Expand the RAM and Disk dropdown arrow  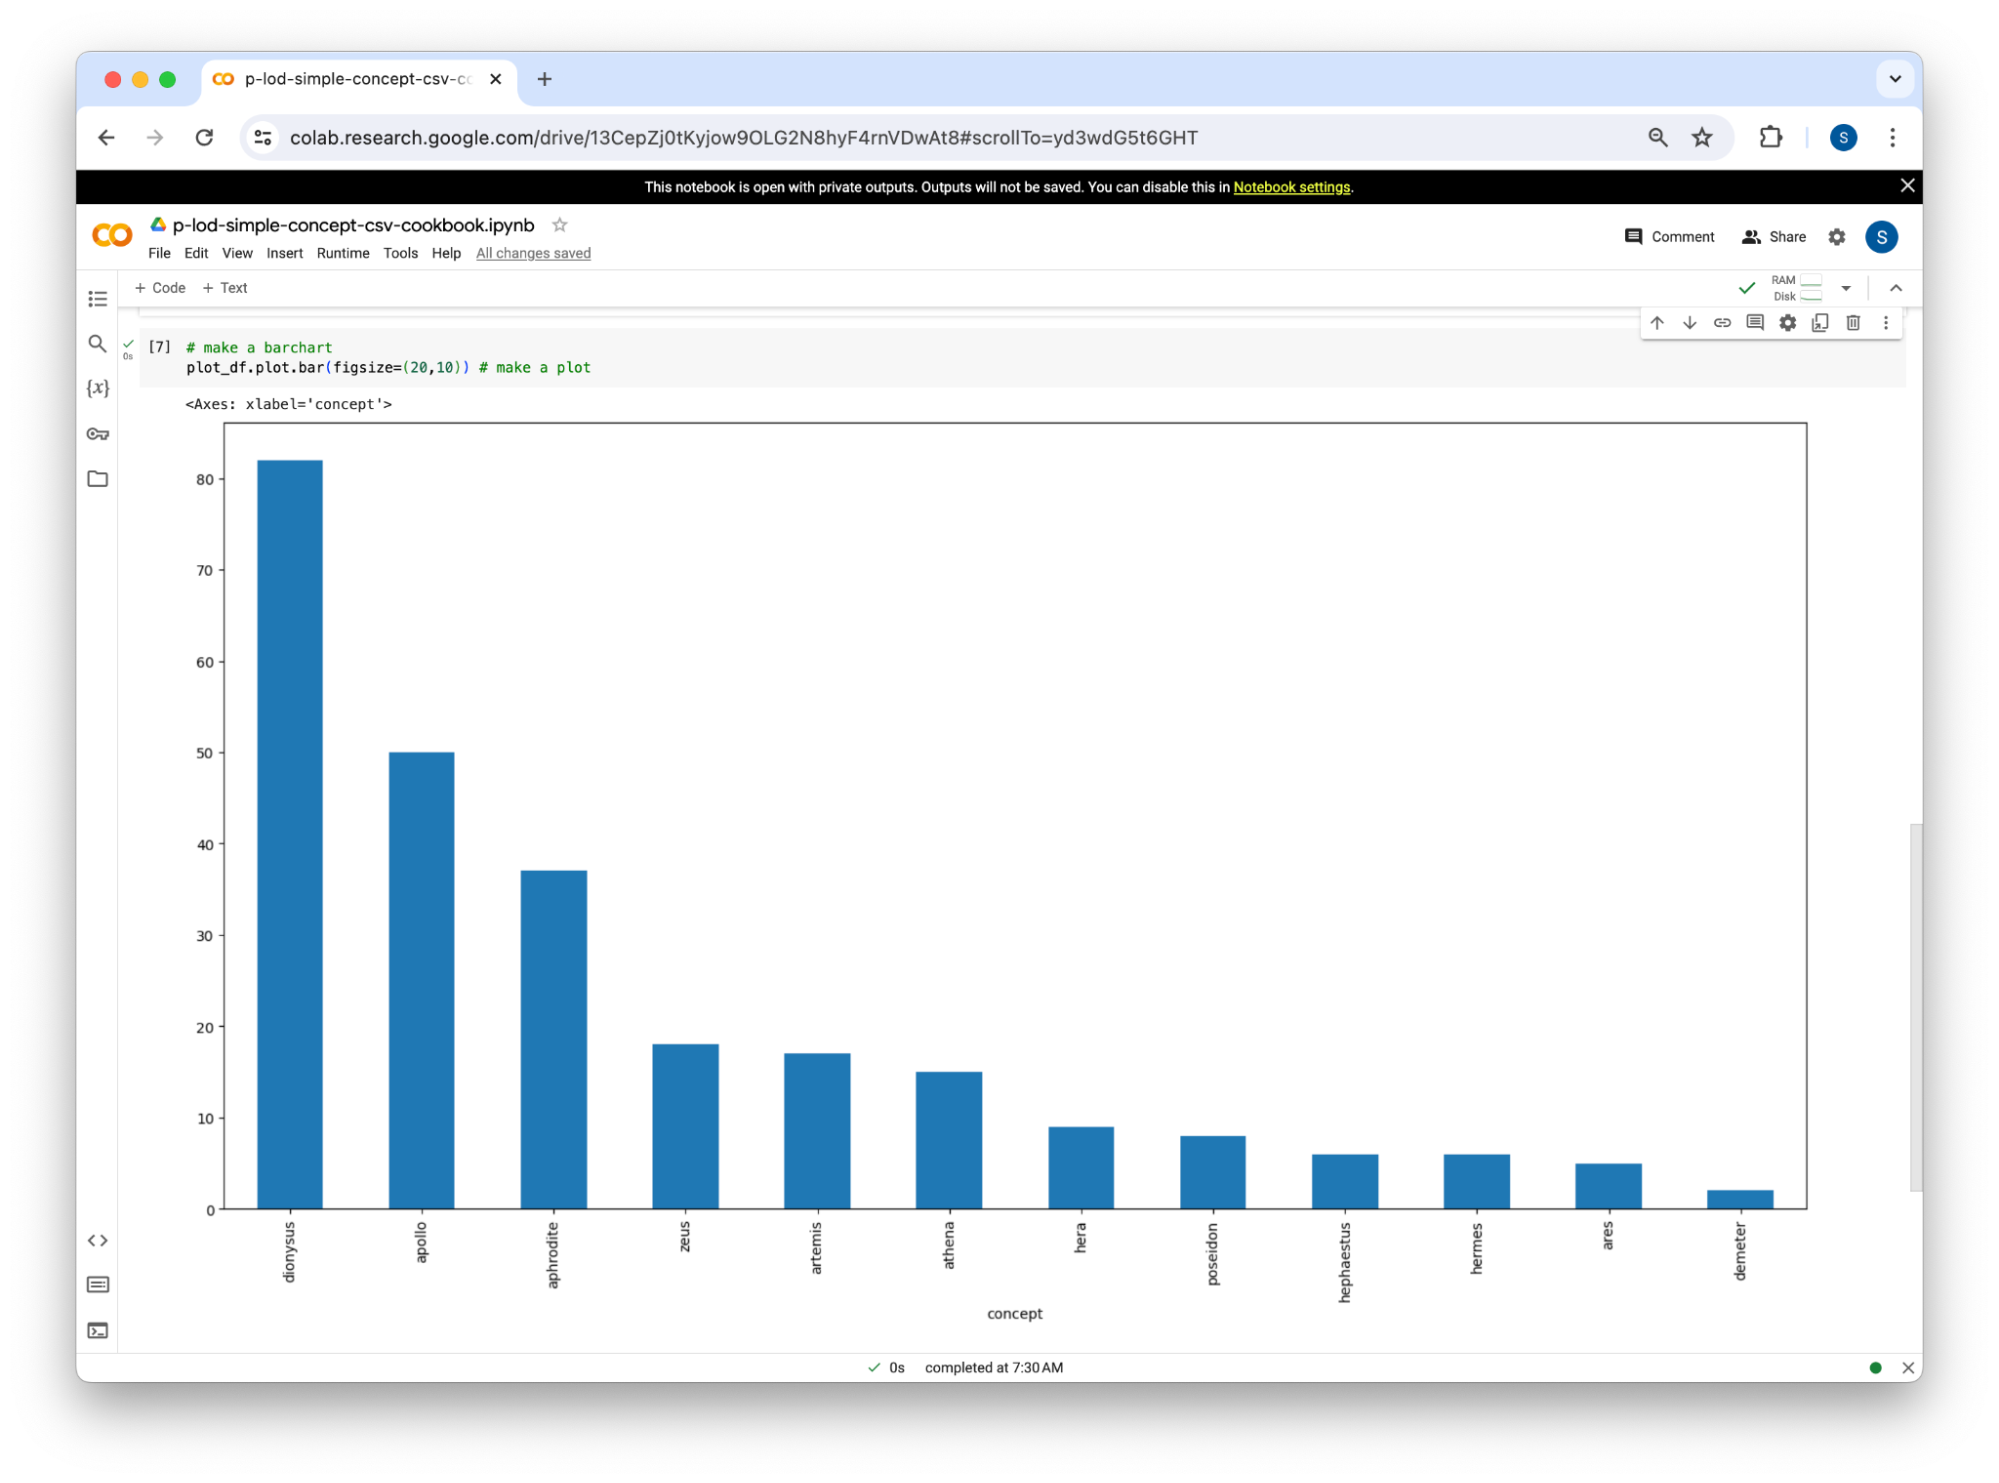tap(1846, 288)
